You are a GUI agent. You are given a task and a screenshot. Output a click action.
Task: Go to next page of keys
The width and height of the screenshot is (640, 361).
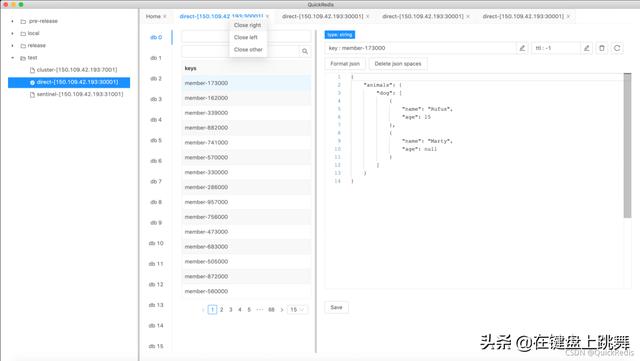point(282,310)
